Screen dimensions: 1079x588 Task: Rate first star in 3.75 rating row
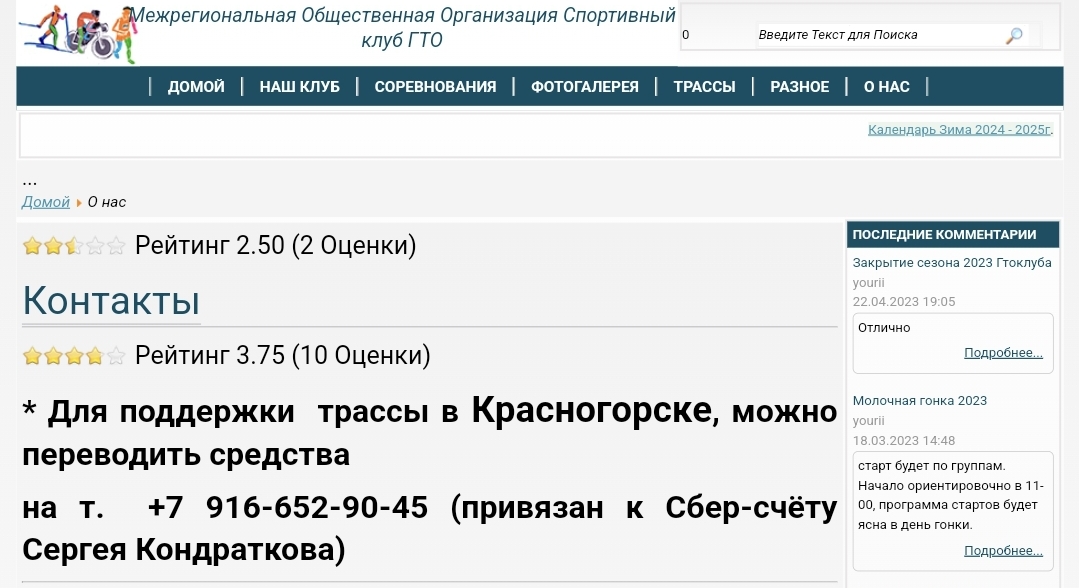tap(32, 356)
